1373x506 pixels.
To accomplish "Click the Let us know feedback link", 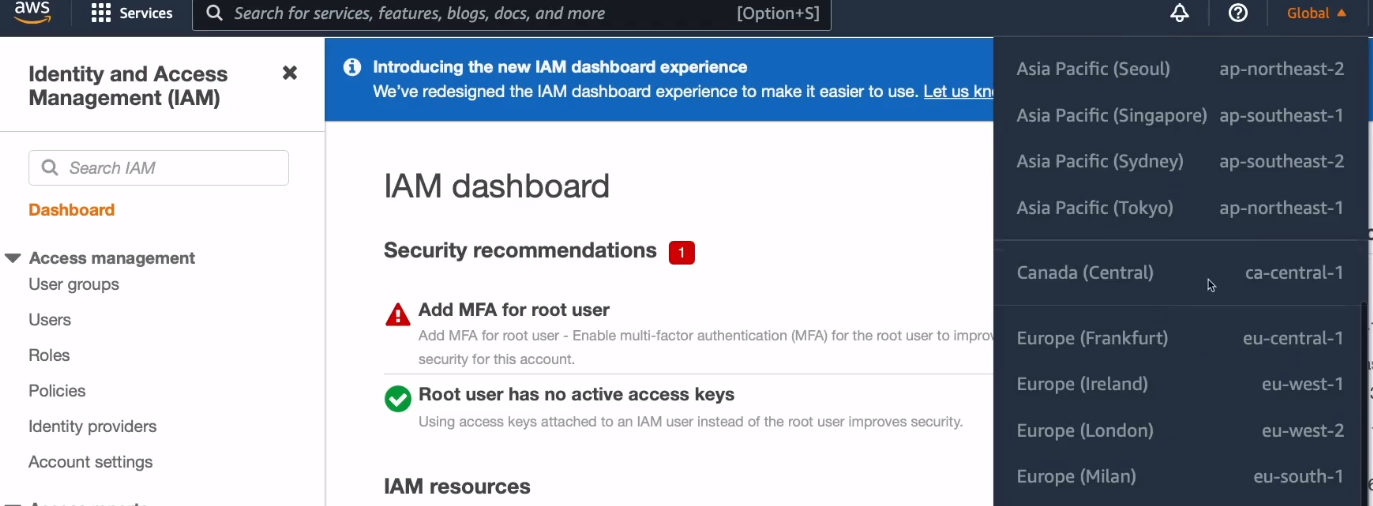I will click(x=958, y=91).
